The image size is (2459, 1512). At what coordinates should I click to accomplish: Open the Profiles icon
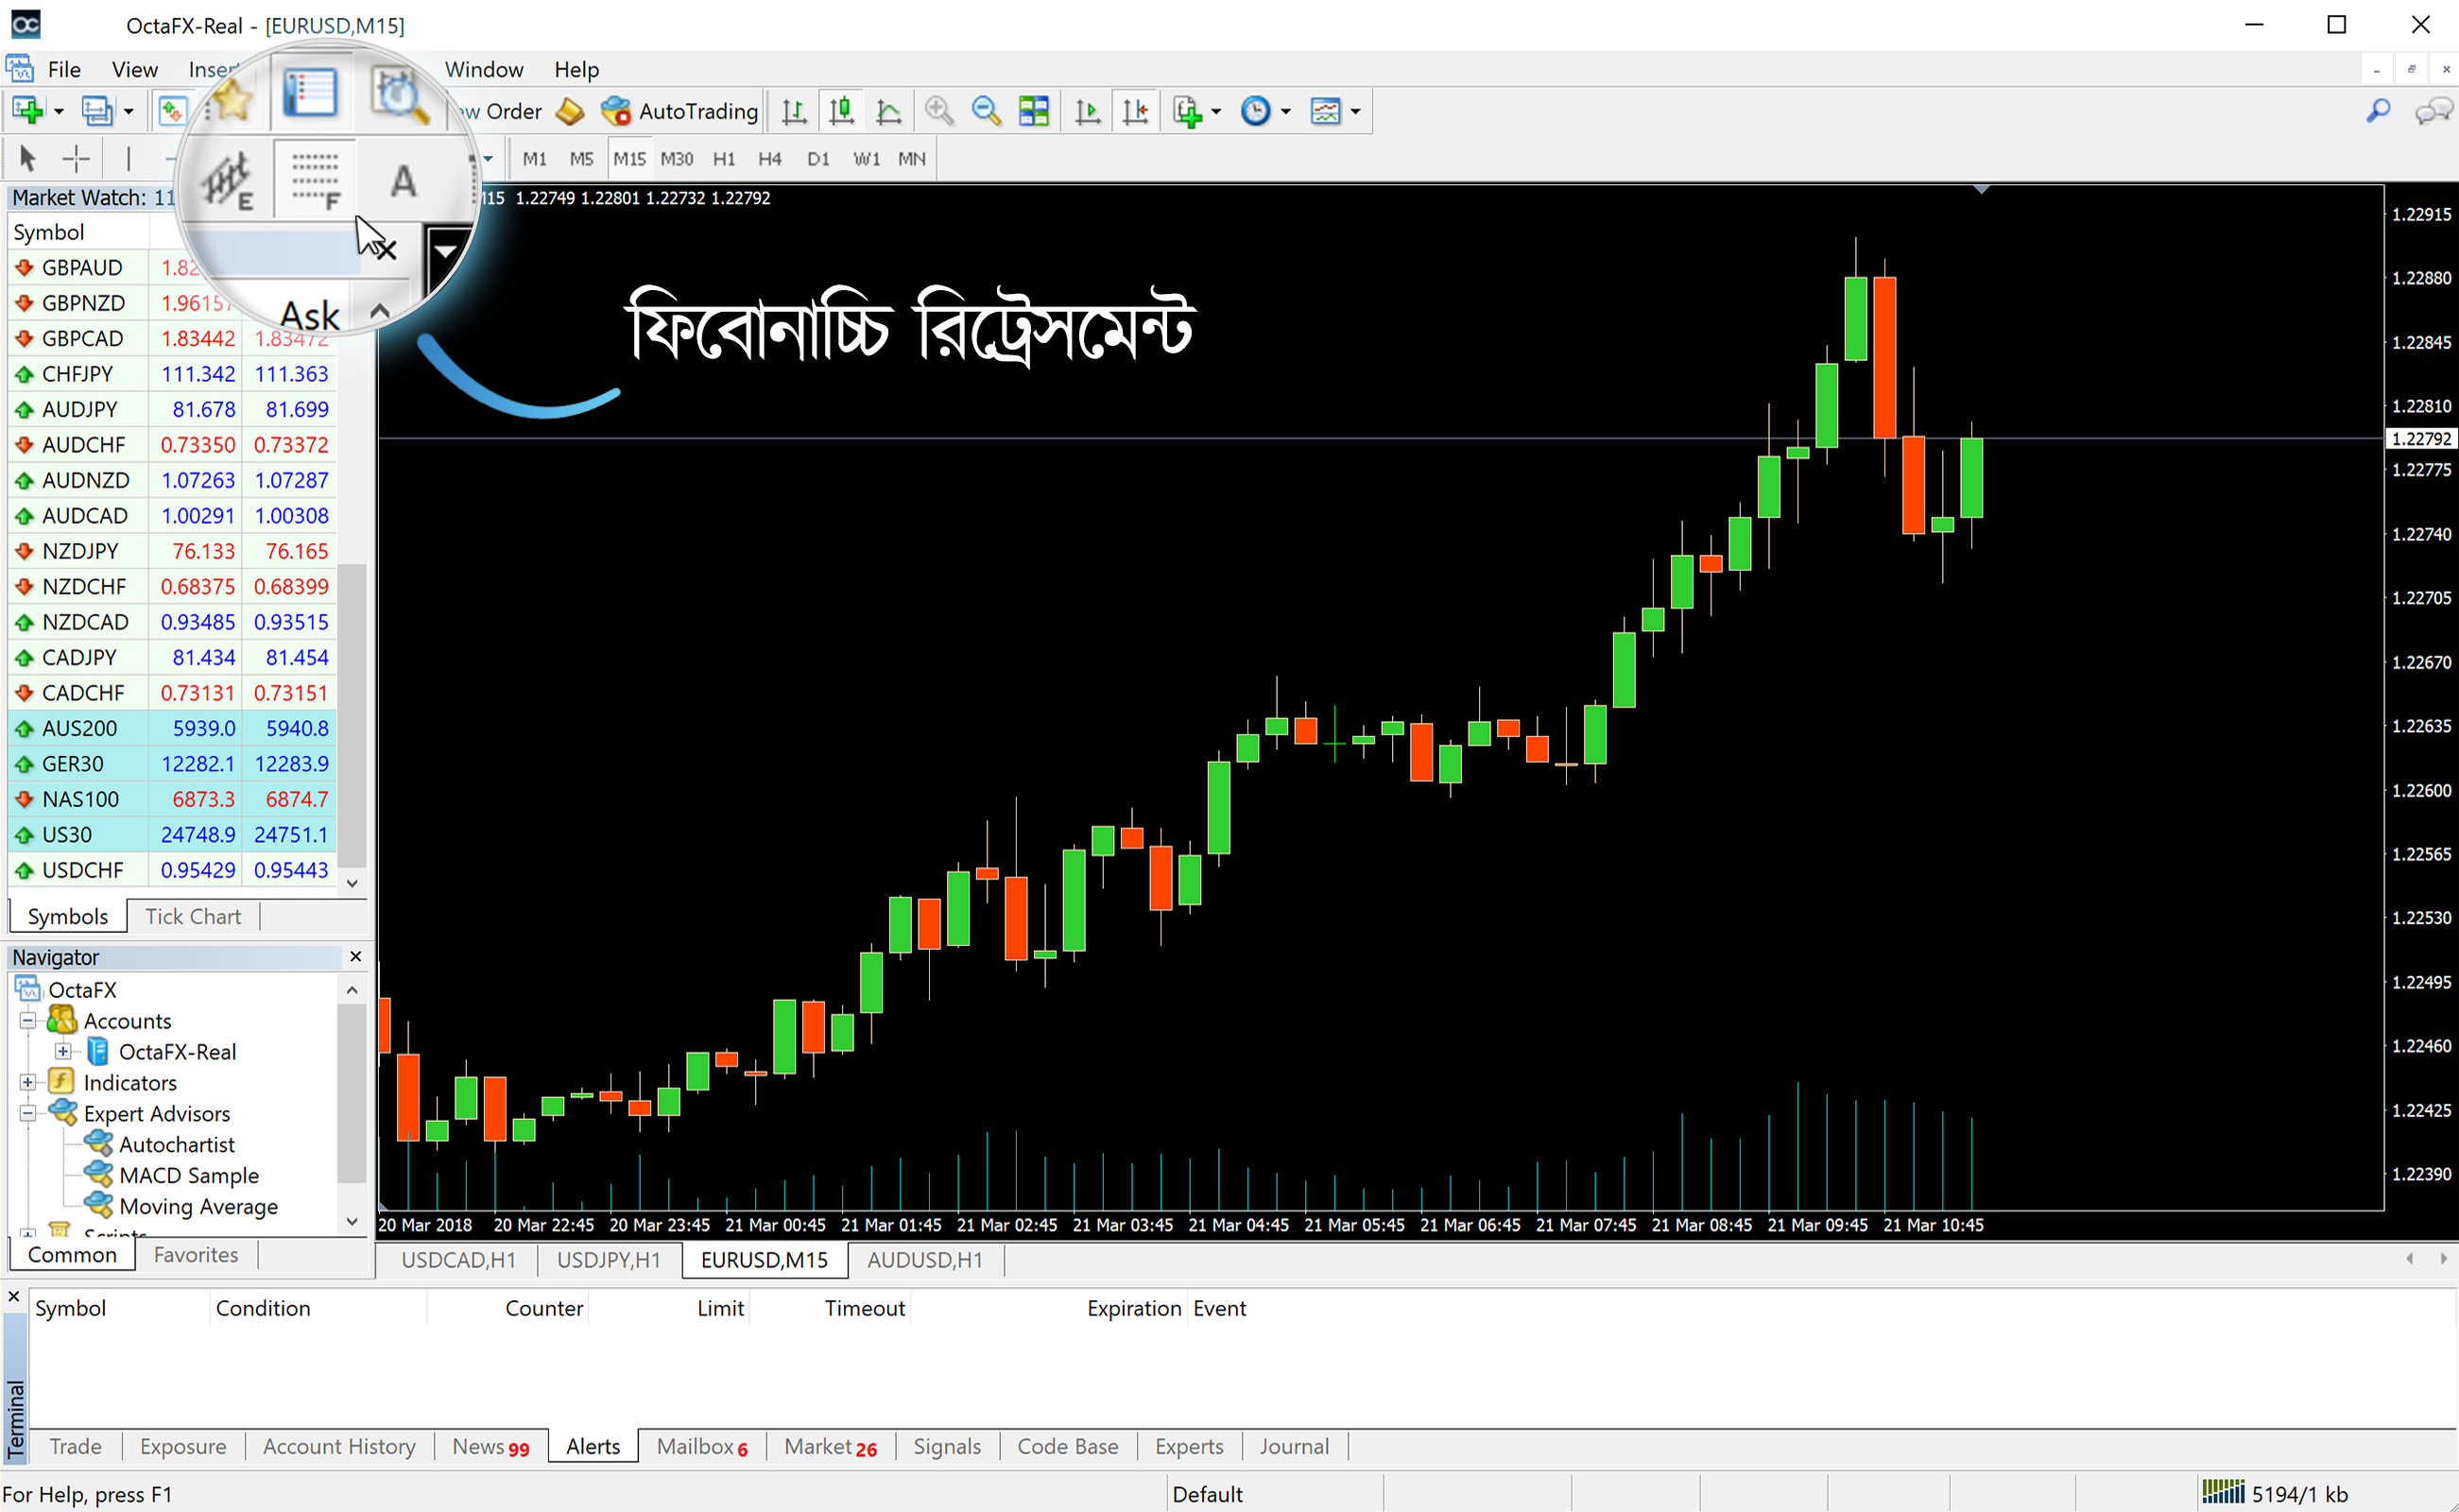(97, 111)
